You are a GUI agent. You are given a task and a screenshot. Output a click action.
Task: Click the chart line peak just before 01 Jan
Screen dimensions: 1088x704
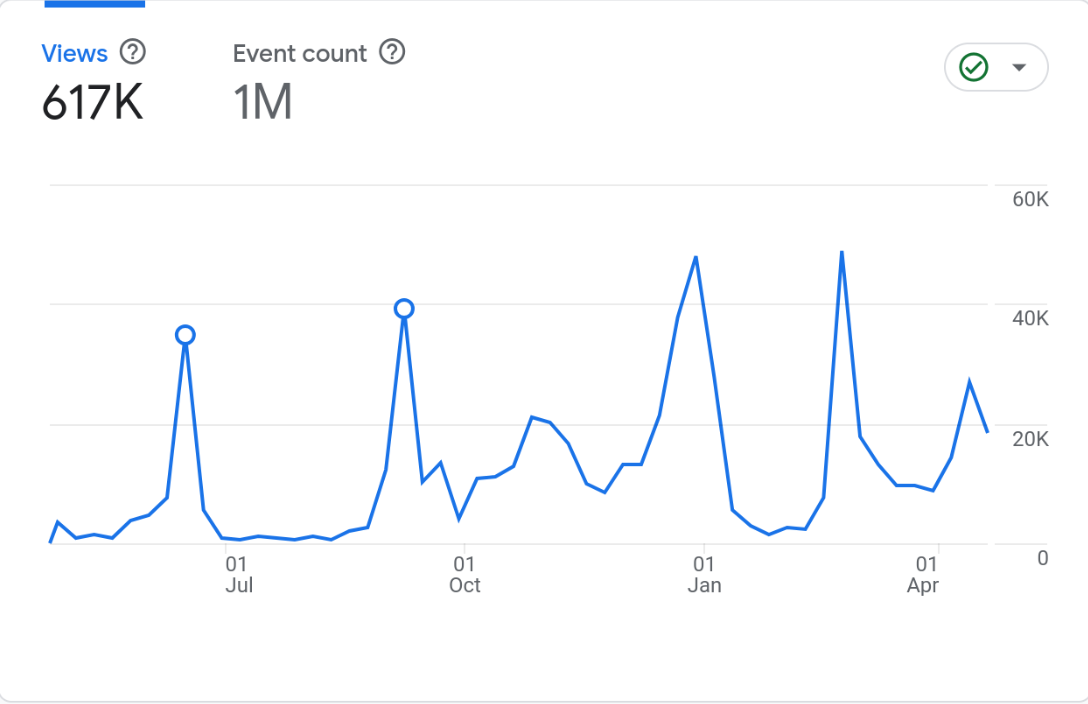[x=695, y=258]
